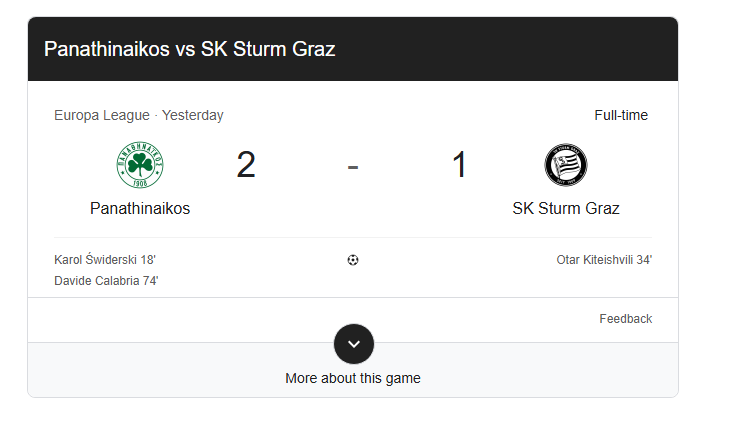Image resolution: width=750 pixels, height=436 pixels.
Task: Click Panathinaikos' score of 2
Action: (x=246, y=165)
